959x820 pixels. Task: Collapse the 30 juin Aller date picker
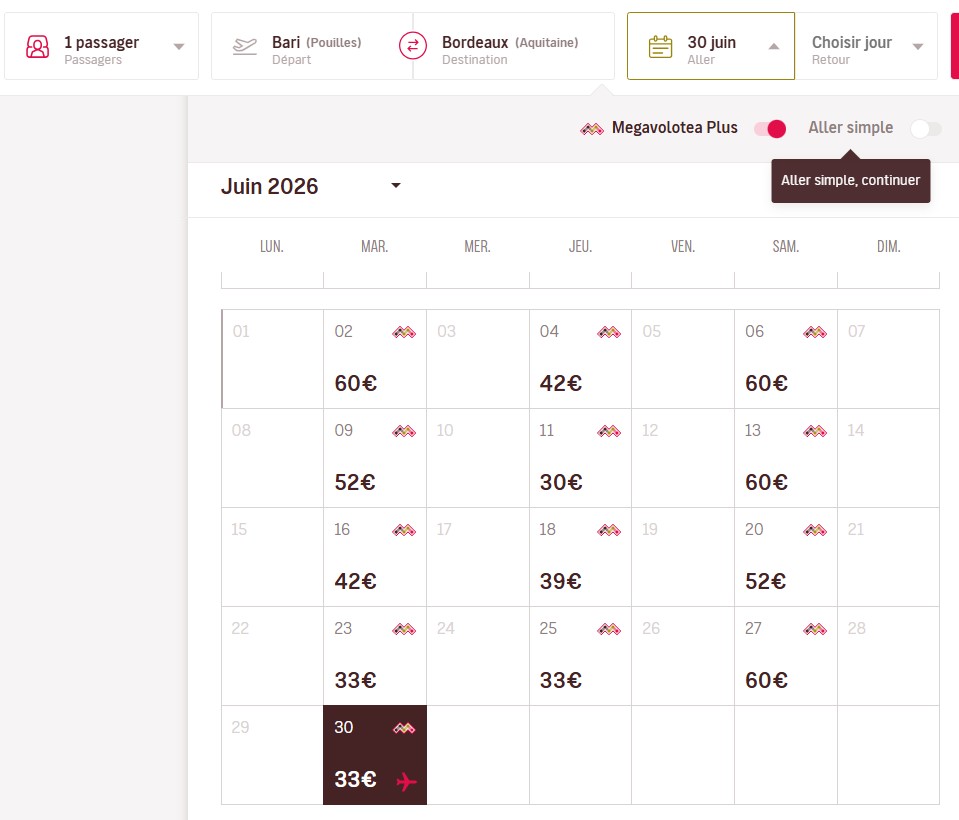coord(773,46)
